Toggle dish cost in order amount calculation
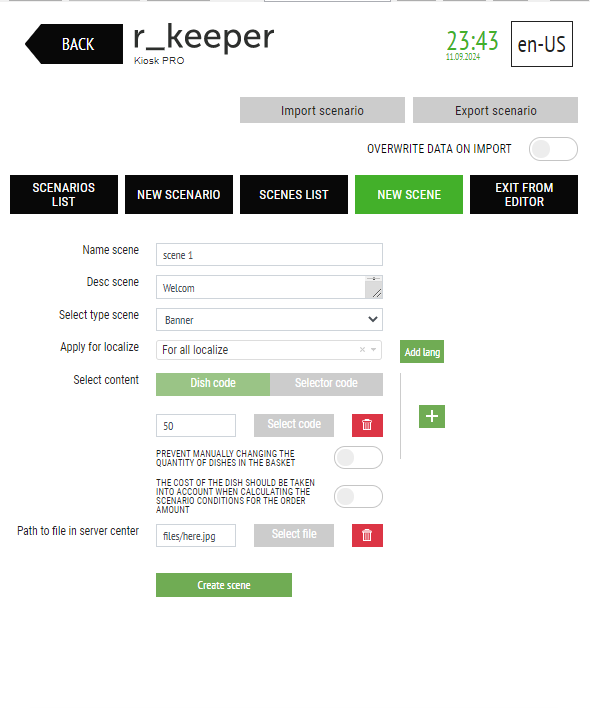The height and width of the screenshot is (708, 590). 358,497
